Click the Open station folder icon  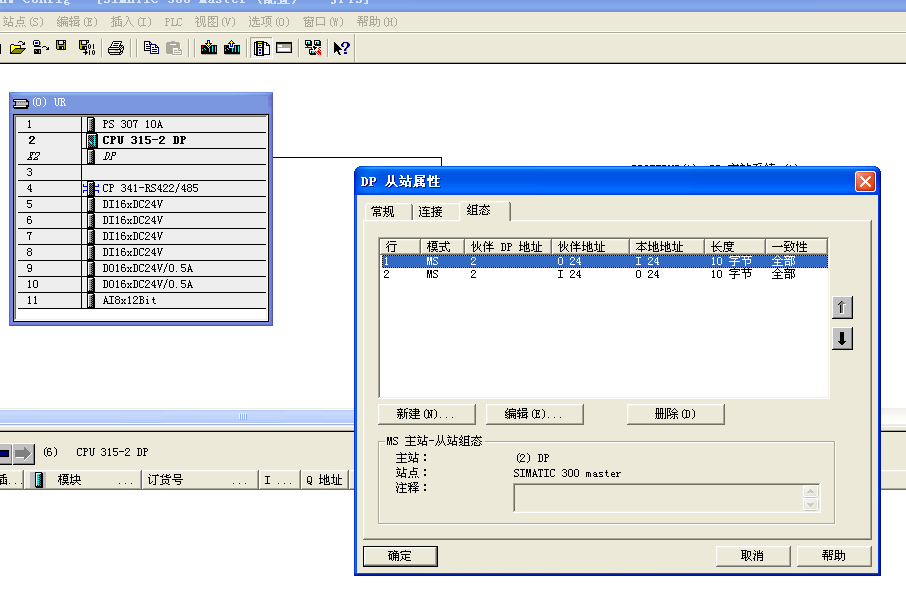click(18, 48)
